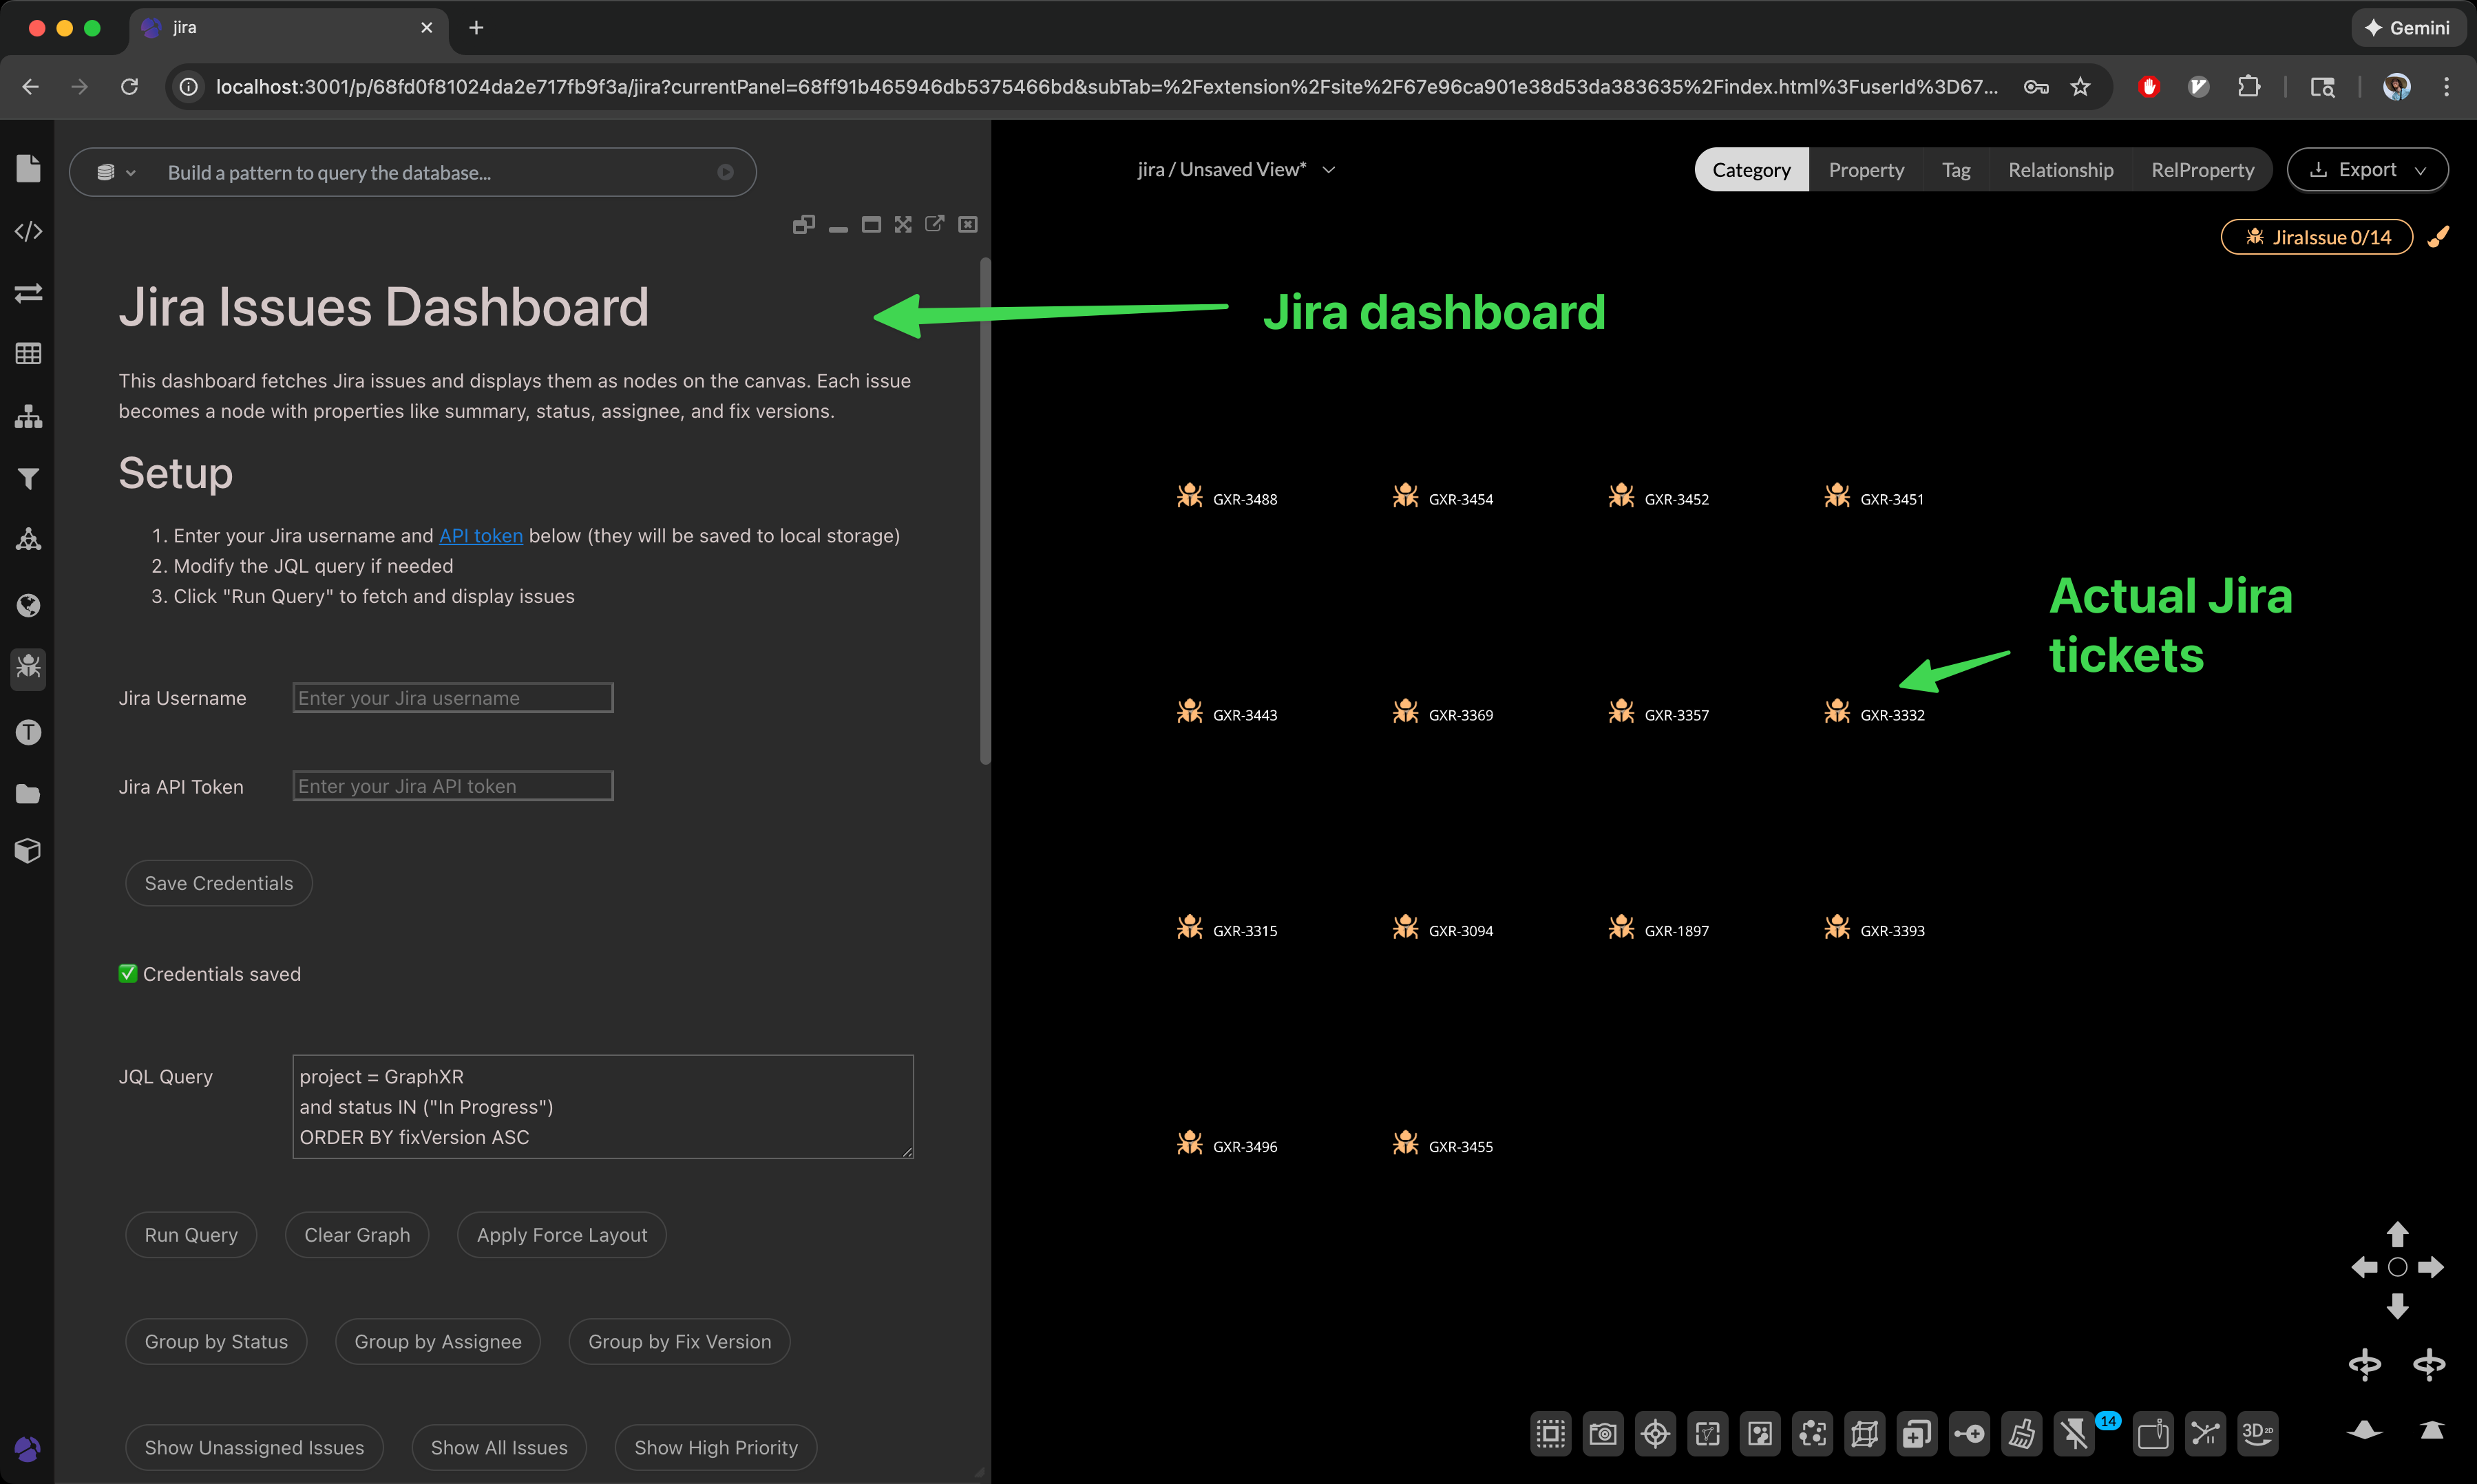Click the GraphXR logo at sidebar bottom
The image size is (2477, 1484).
point(28,1448)
